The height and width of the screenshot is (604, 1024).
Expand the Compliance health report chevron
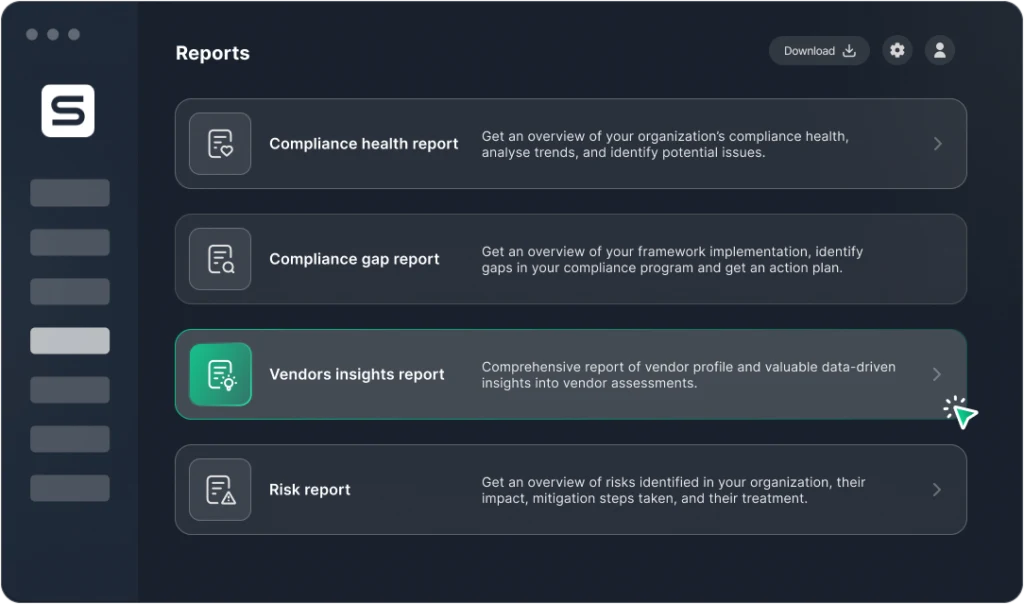coord(937,144)
